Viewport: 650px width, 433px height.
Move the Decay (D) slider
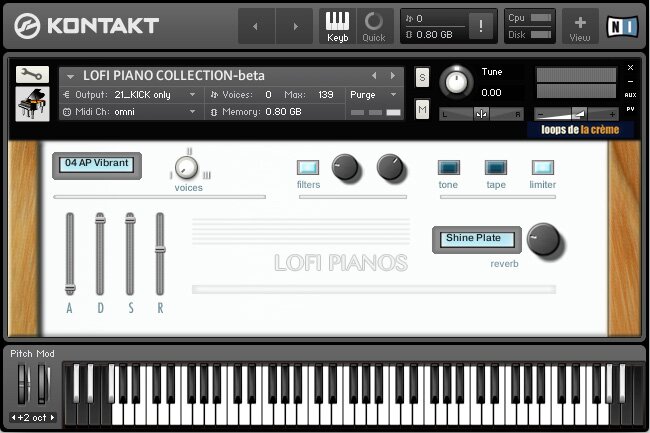tap(100, 219)
